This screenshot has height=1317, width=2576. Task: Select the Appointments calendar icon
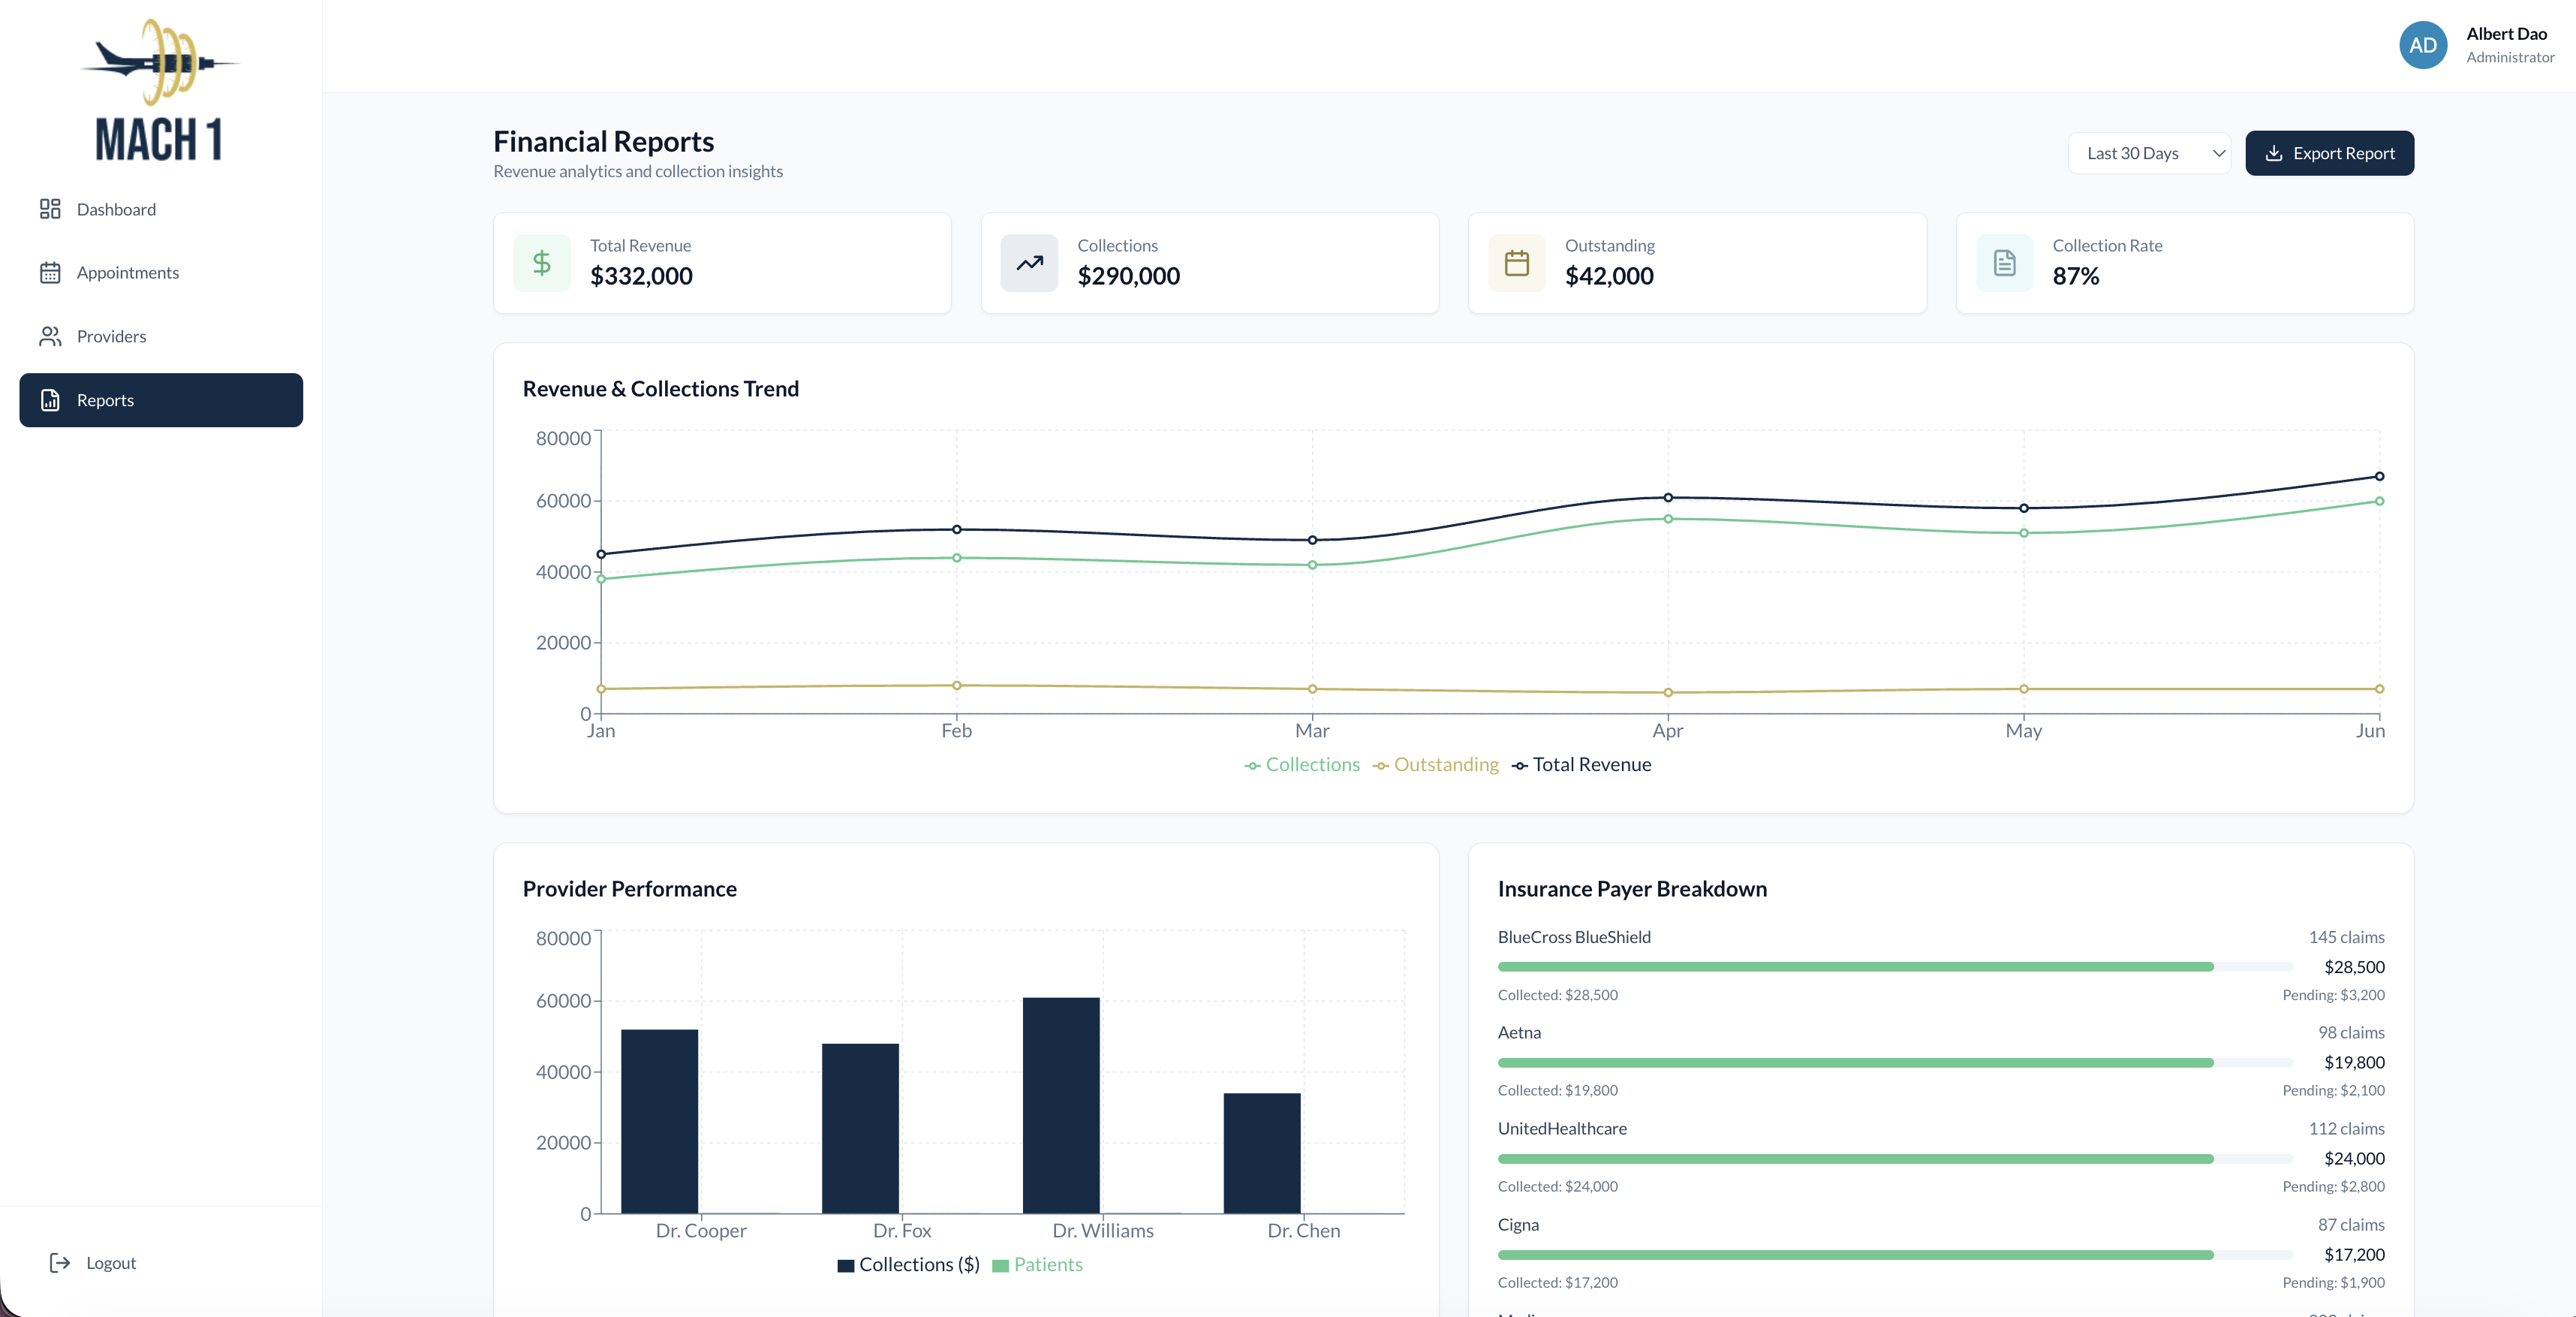coord(51,272)
